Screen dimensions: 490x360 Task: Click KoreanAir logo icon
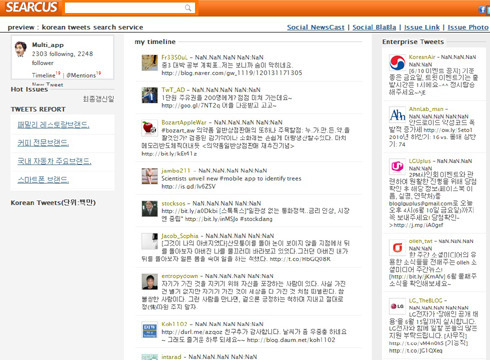397,62
